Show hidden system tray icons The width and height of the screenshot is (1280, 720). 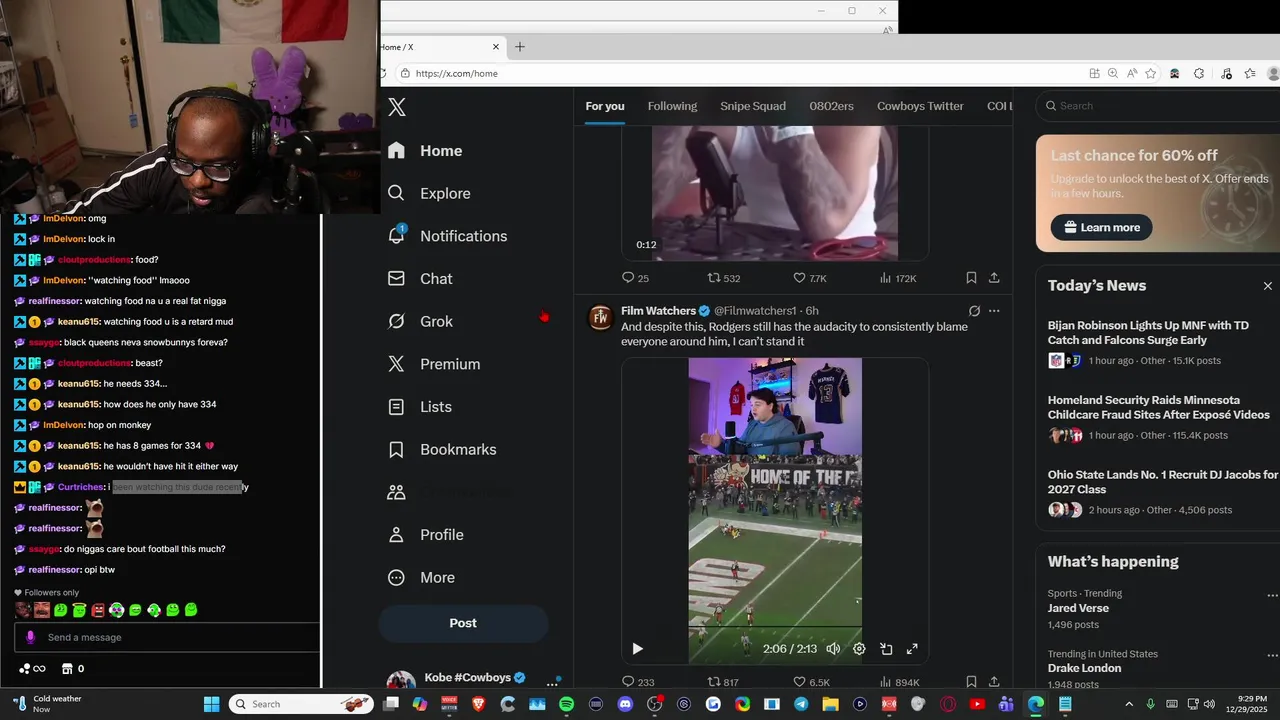(x=1129, y=704)
